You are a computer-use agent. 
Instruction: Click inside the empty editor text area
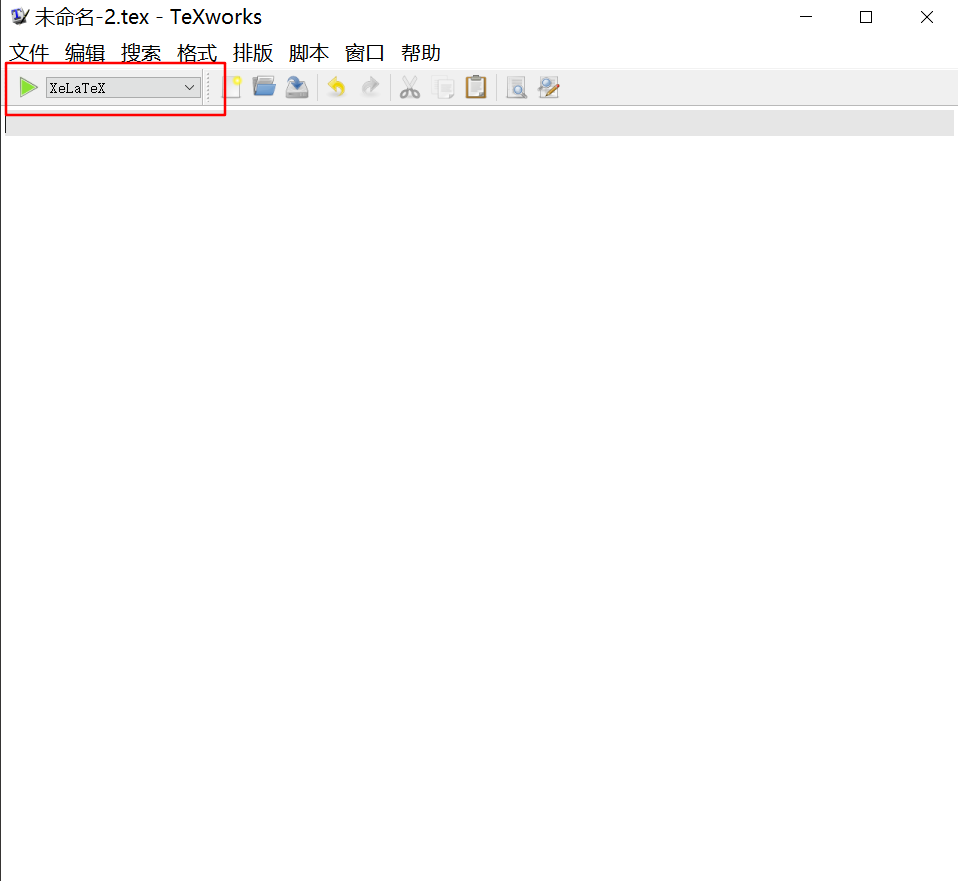tap(479, 495)
